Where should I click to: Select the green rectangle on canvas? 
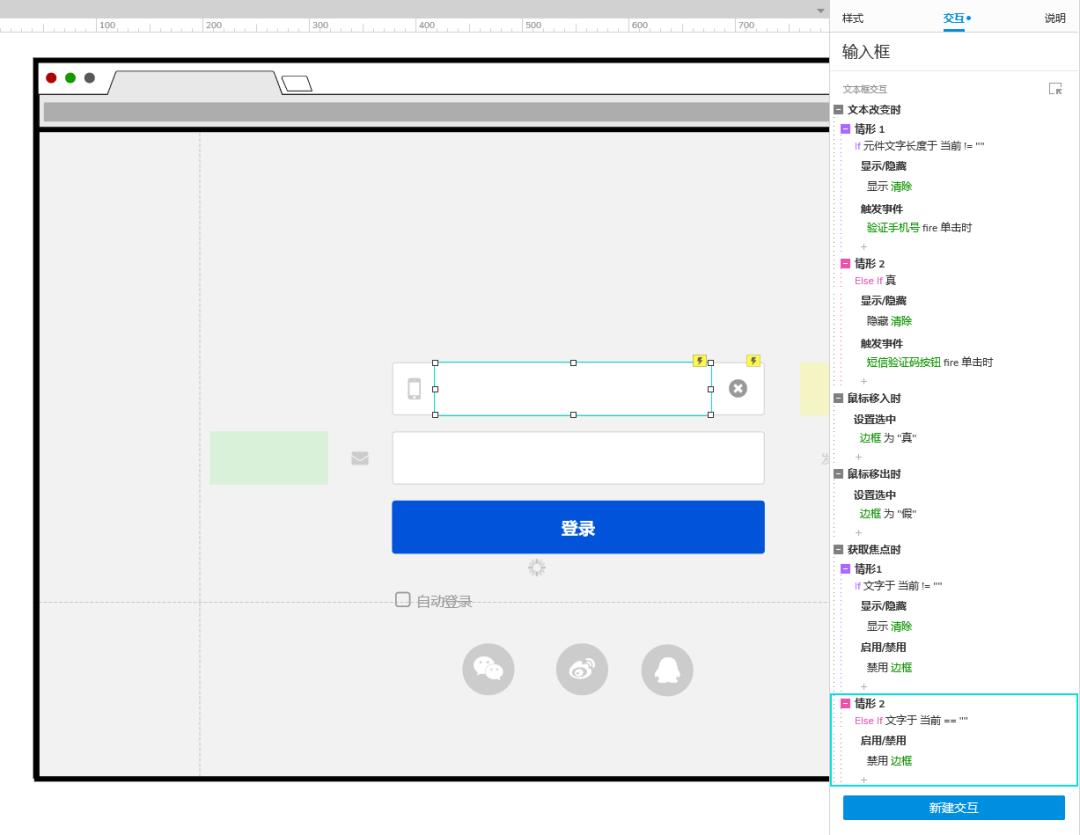269,458
